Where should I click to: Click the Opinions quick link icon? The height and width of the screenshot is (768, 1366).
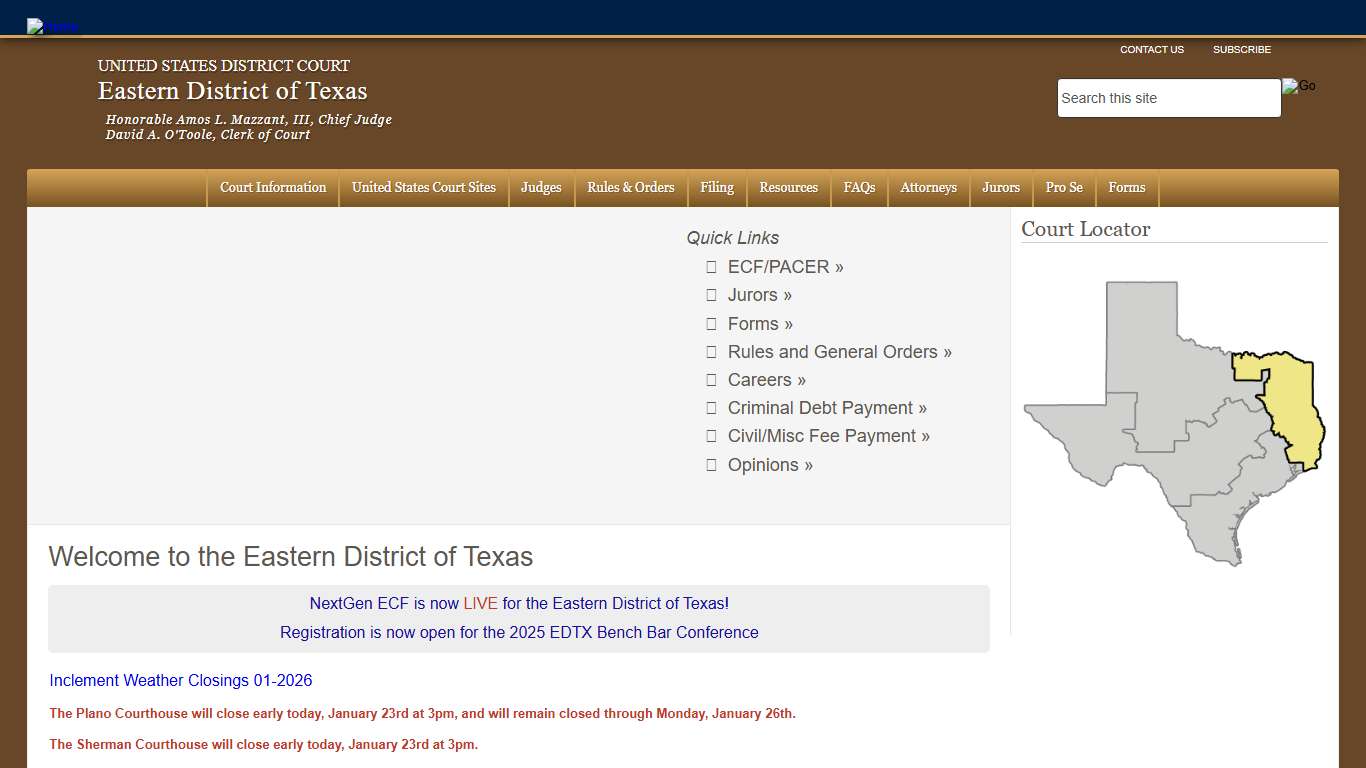click(711, 465)
